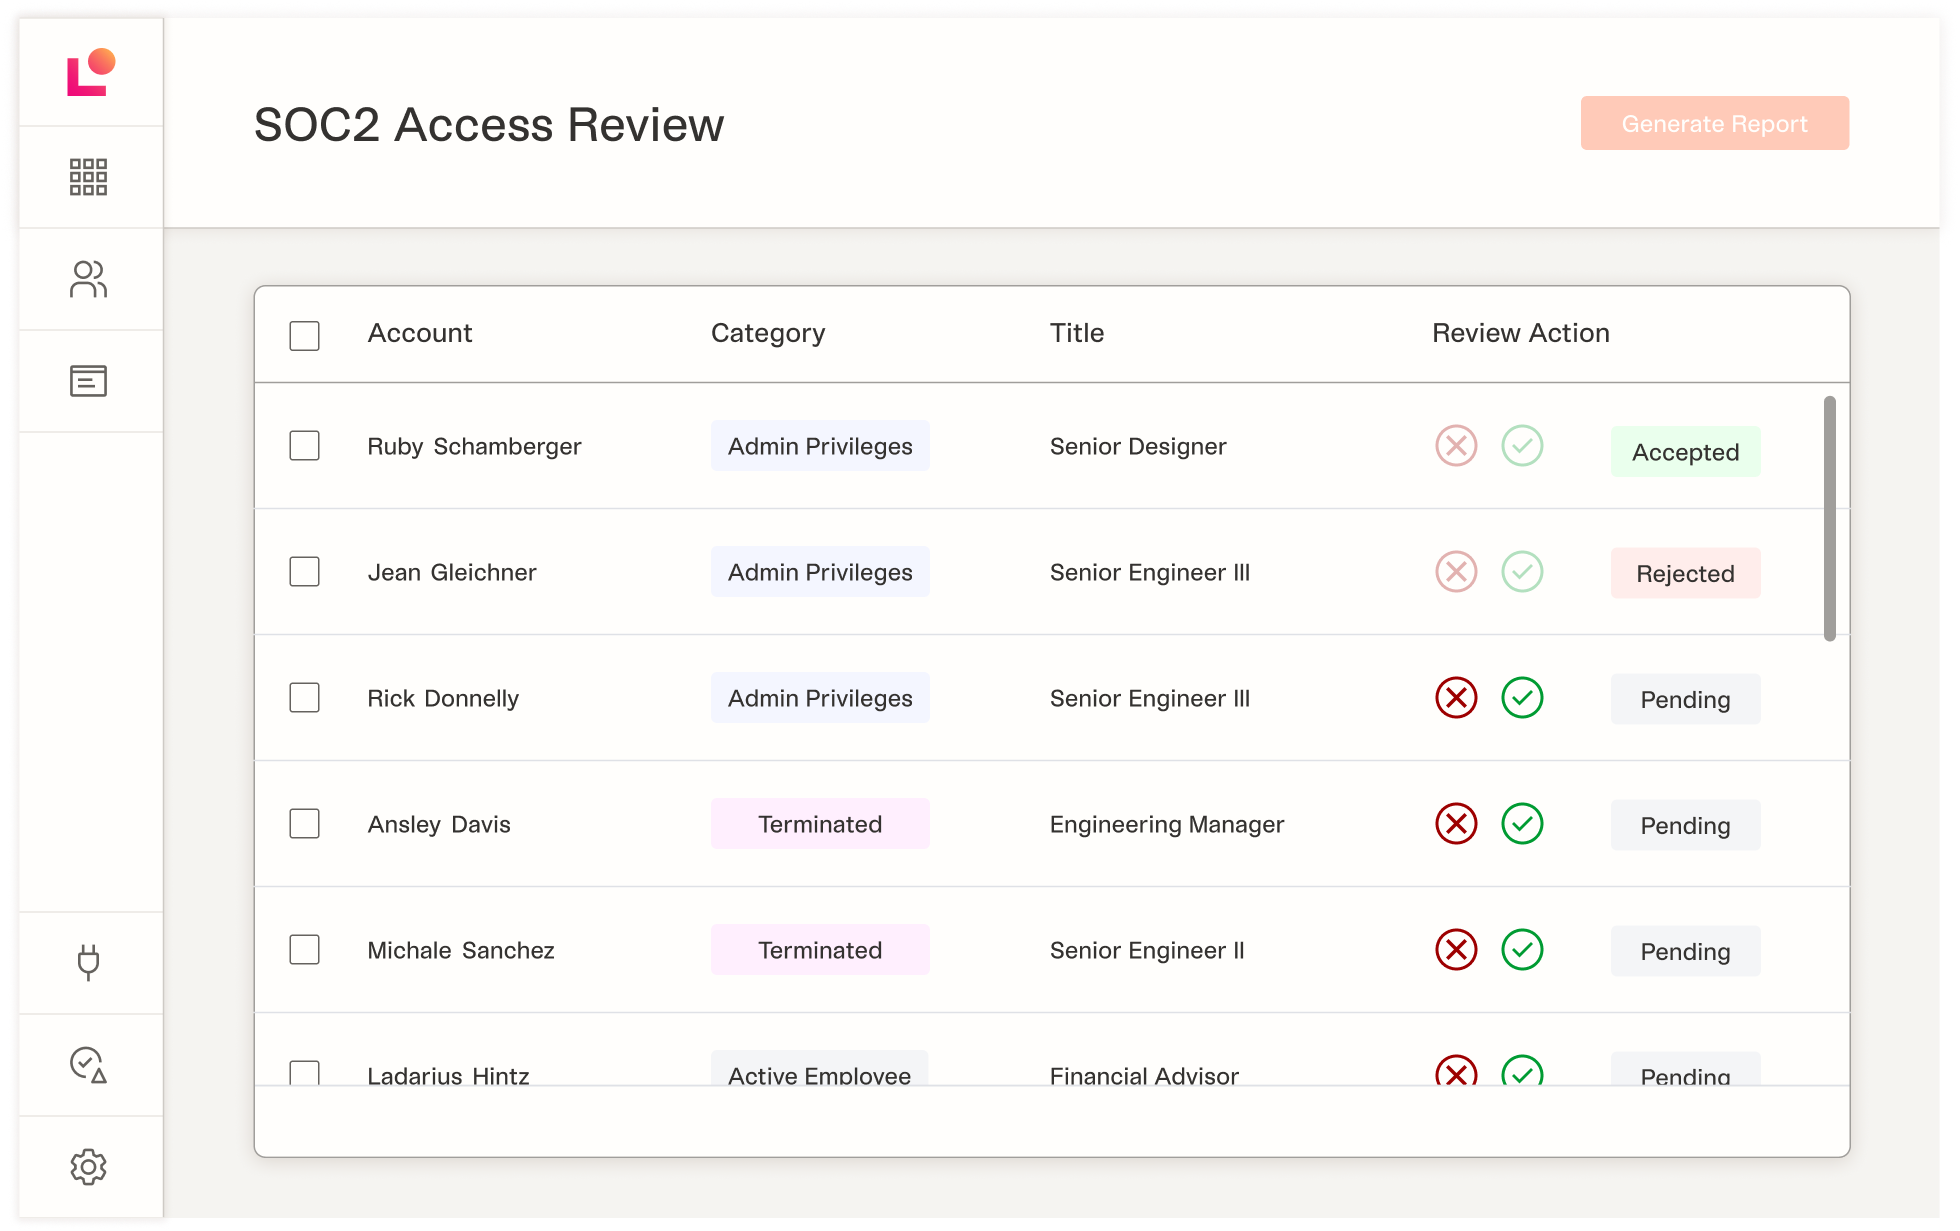Open the Reviews panel icon in sidebar
This screenshot has width=1960, height=1231.
88,380
